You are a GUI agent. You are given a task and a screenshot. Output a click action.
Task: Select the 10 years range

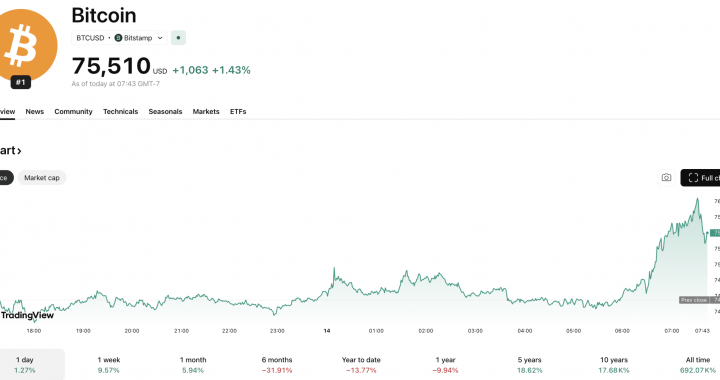pos(613,364)
